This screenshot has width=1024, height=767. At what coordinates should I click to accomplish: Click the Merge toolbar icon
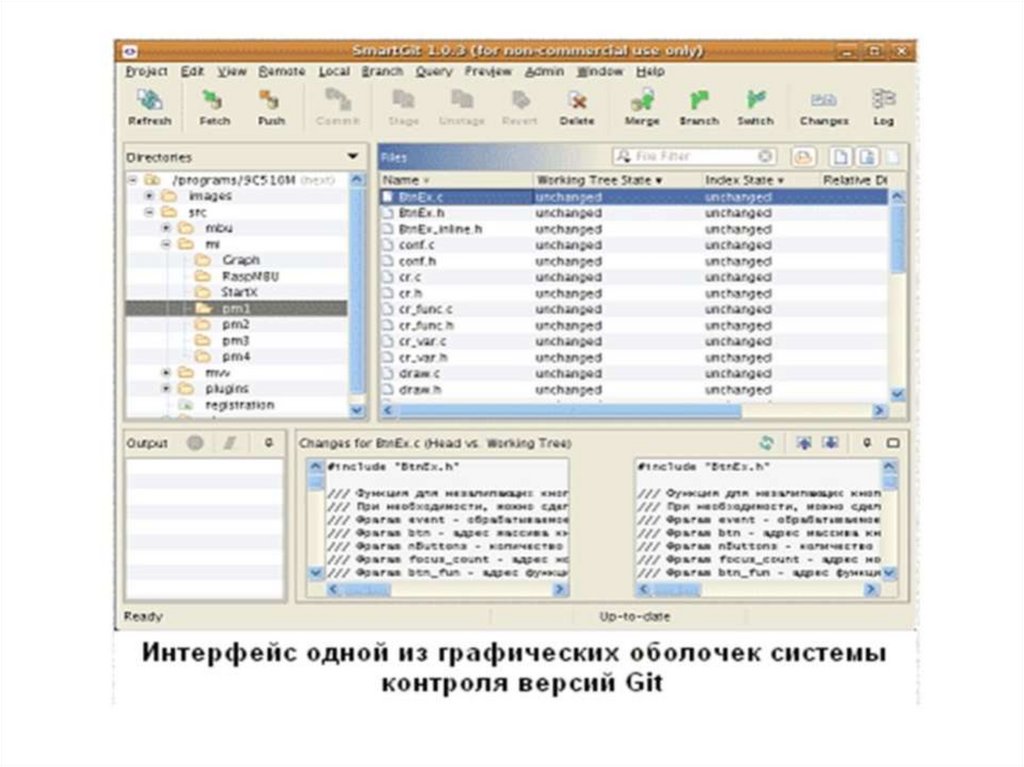(x=642, y=107)
